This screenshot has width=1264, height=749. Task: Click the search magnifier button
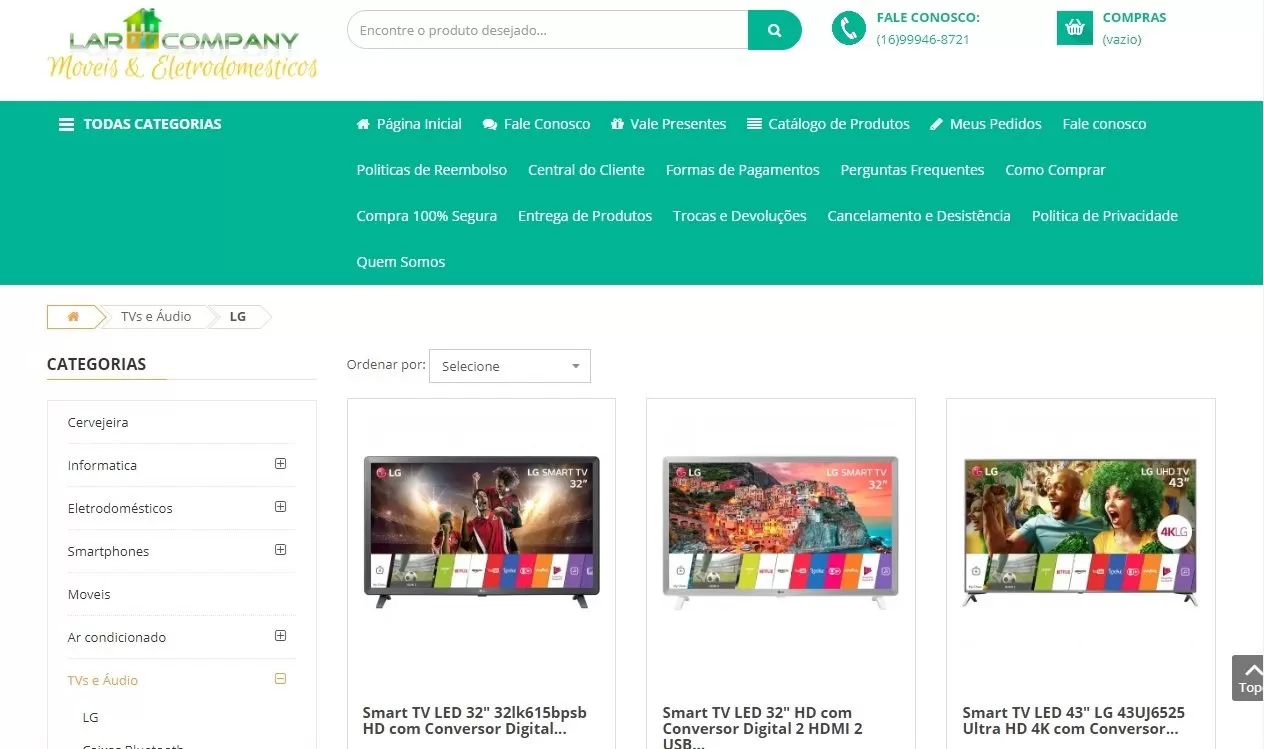pos(774,30)
